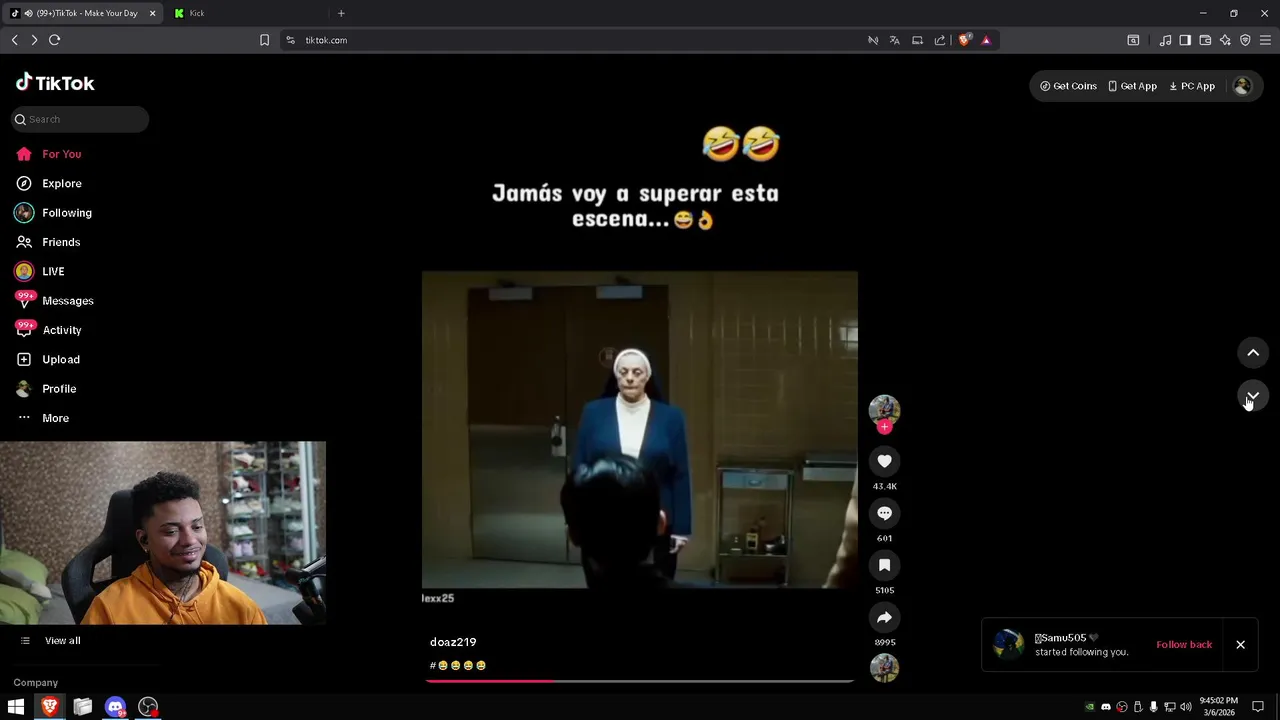Open the creator avatar beside the video
1280x720 pixels.
884,409
